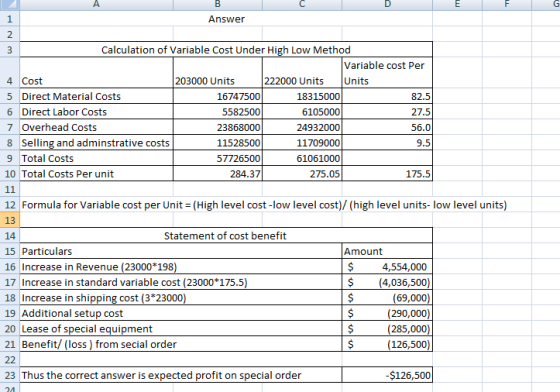The image size is (560, 392).
Task: Click the final answer -$126,500 cell
Action: point(387,375)
